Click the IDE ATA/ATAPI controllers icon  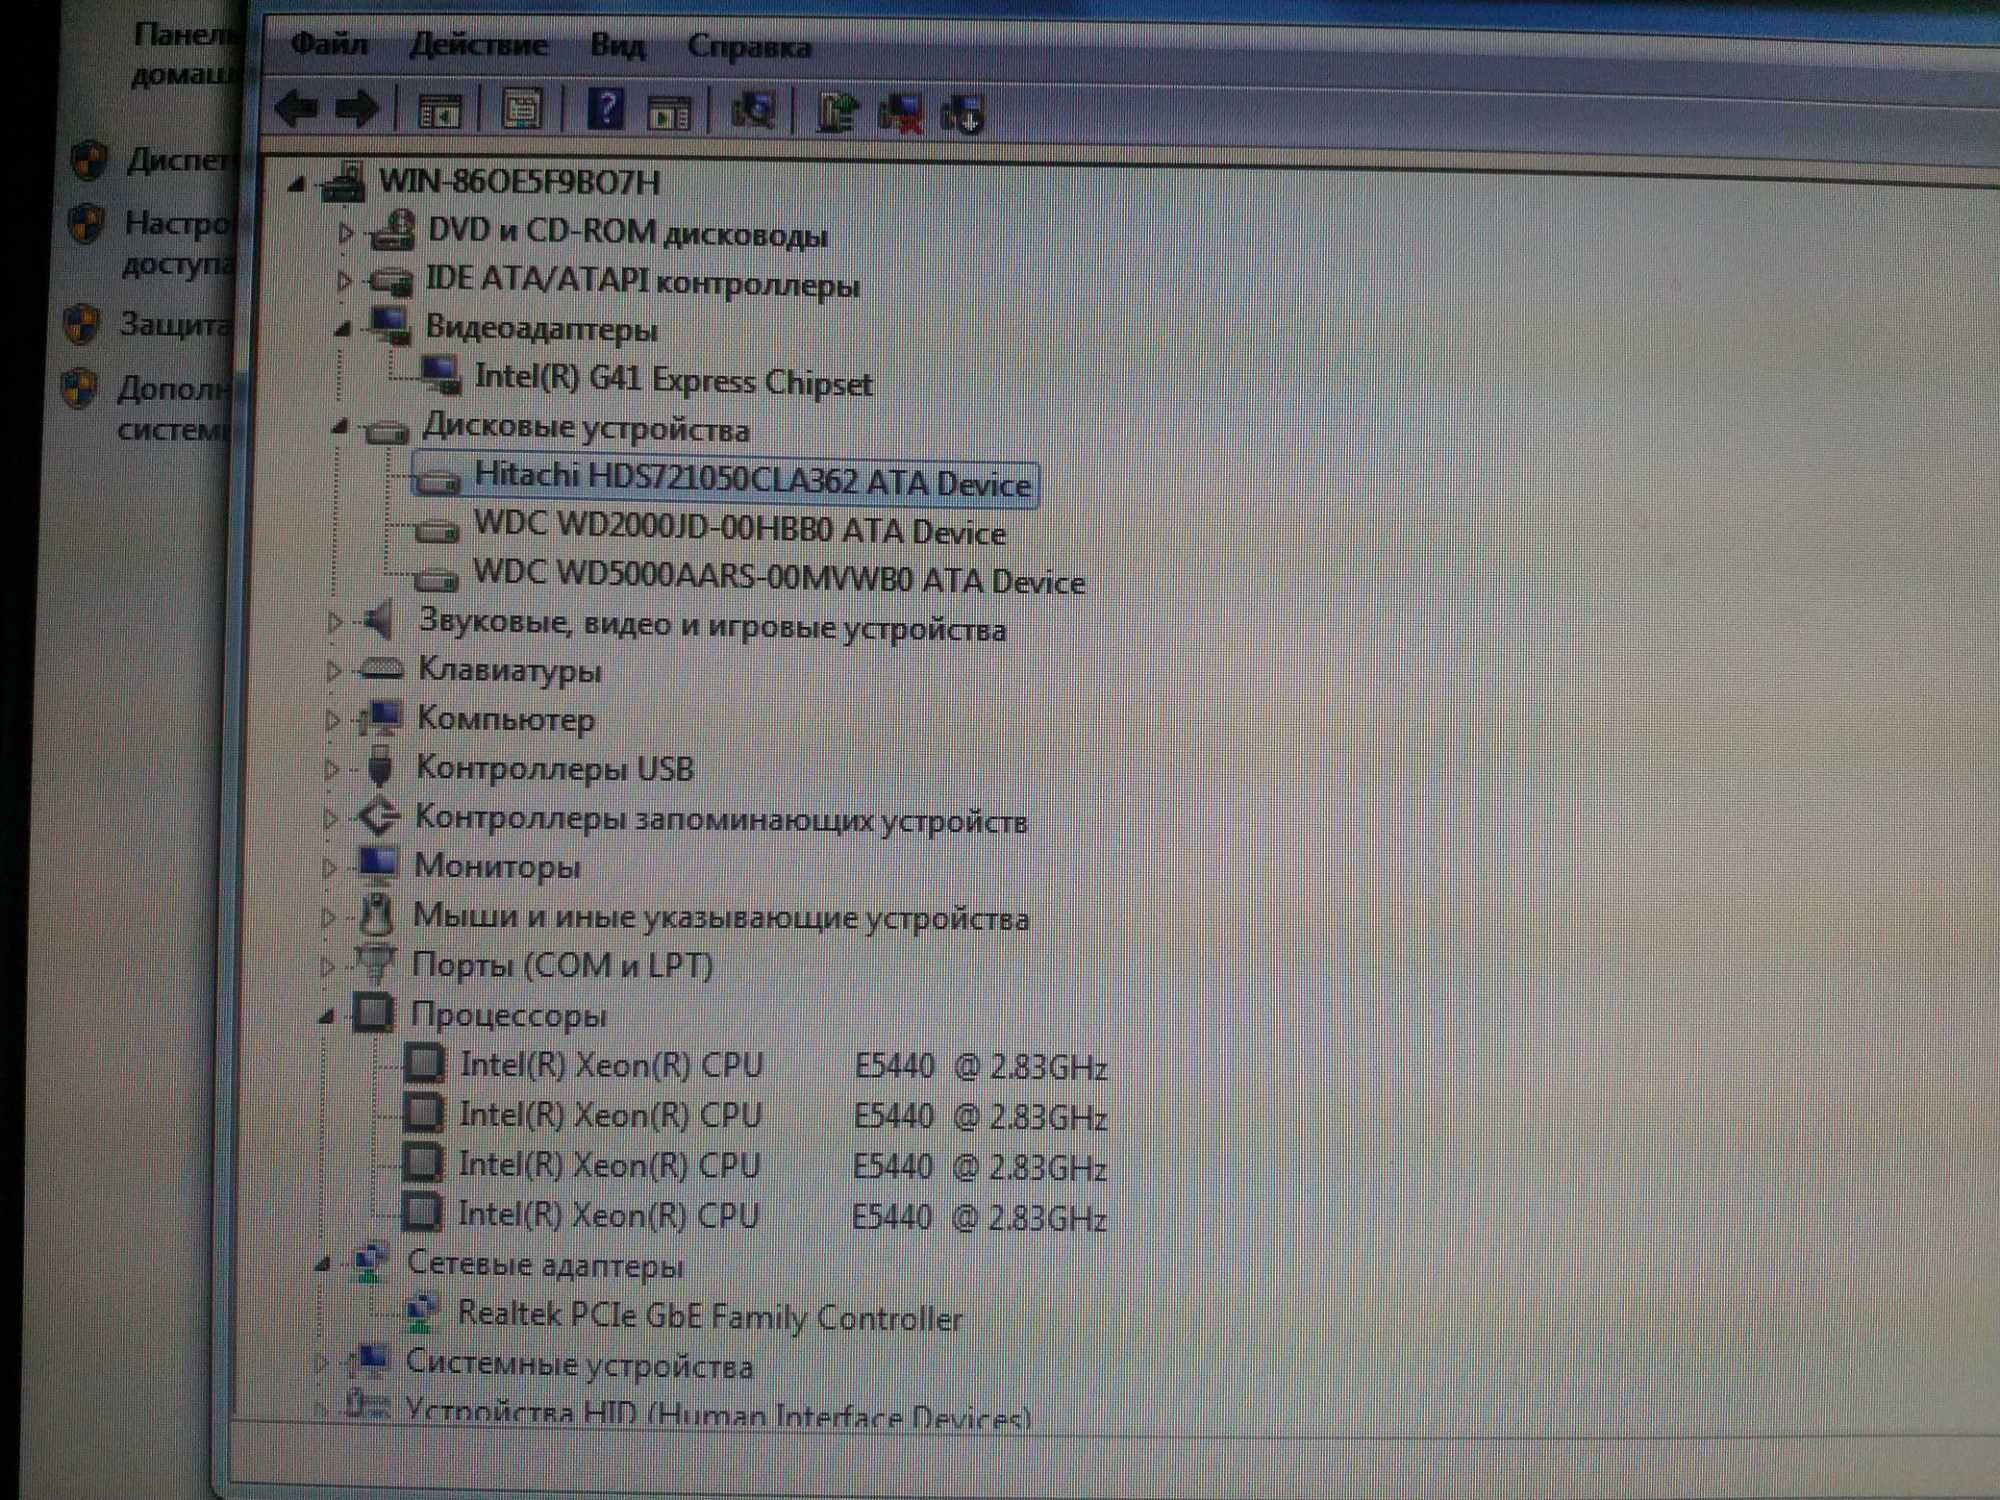390,280
